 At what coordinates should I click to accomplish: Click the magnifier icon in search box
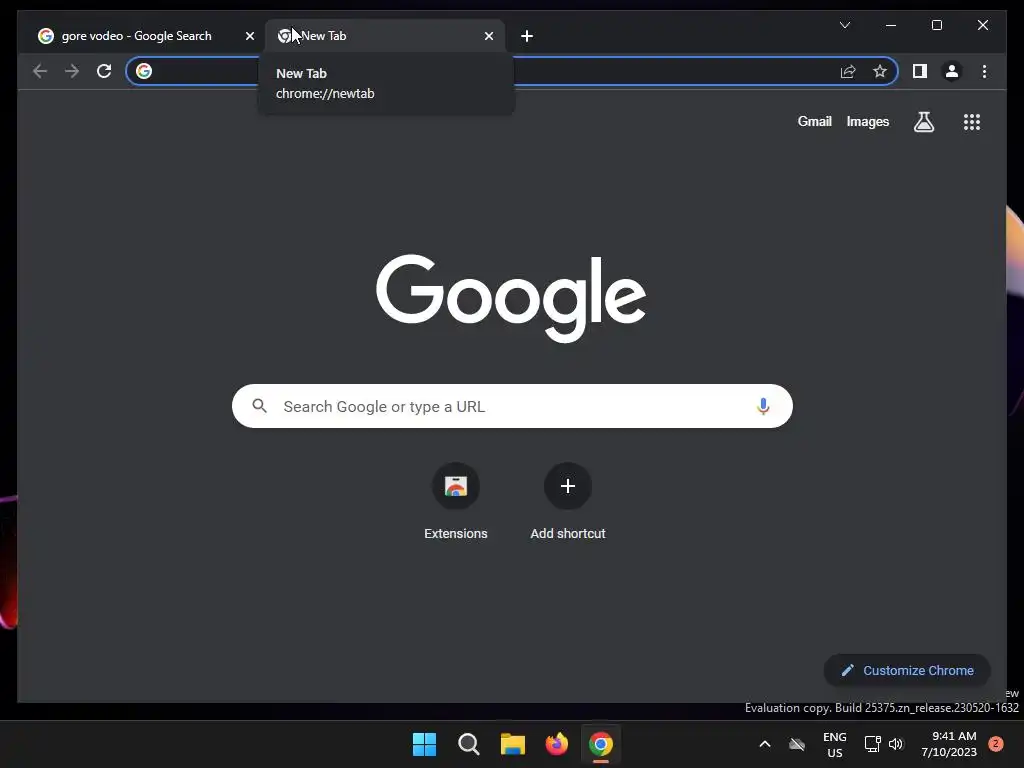click(x=259, y=406)
